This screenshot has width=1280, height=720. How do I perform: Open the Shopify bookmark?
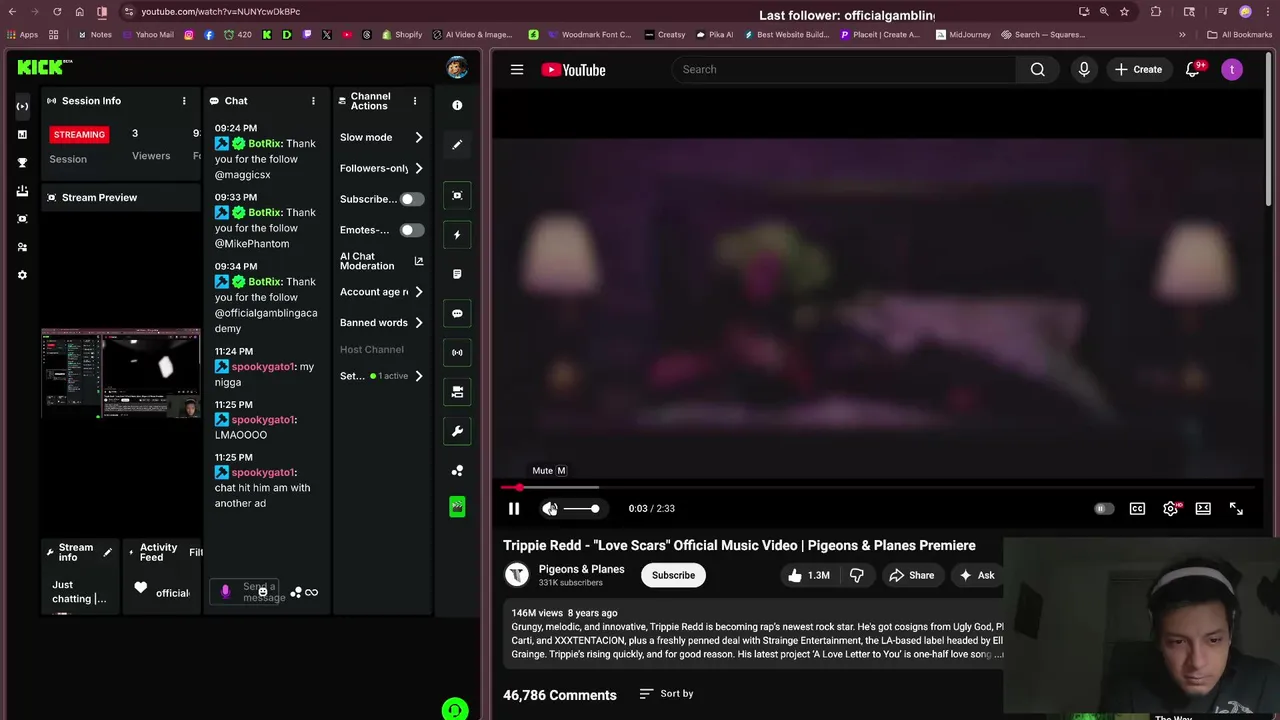[402, 34]
